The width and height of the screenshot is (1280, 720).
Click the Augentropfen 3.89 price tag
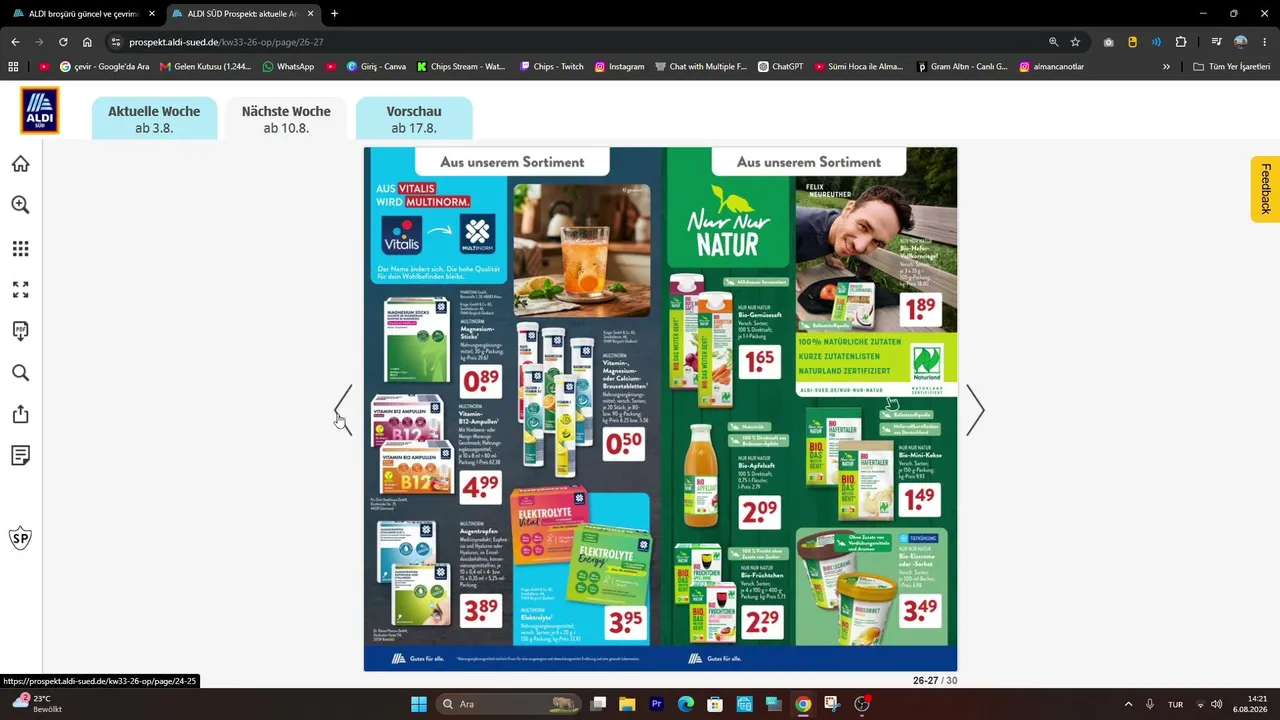click(480, 611)
